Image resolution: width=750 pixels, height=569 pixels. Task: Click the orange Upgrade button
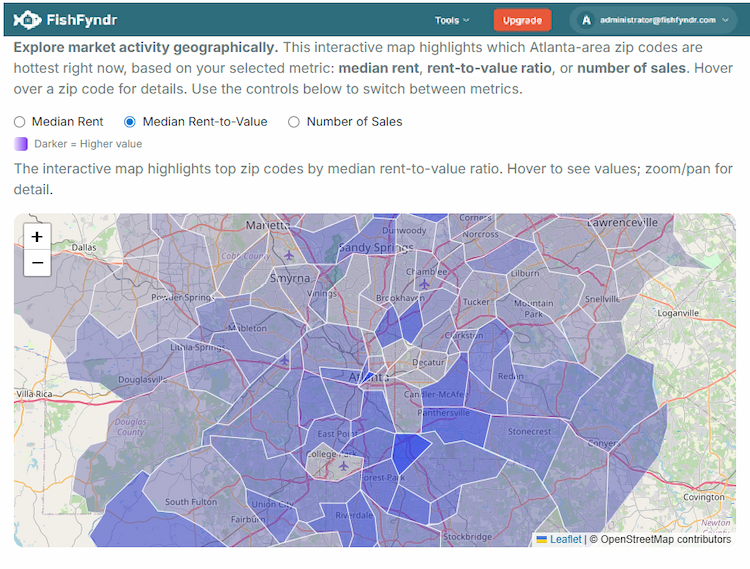(522, 20)
